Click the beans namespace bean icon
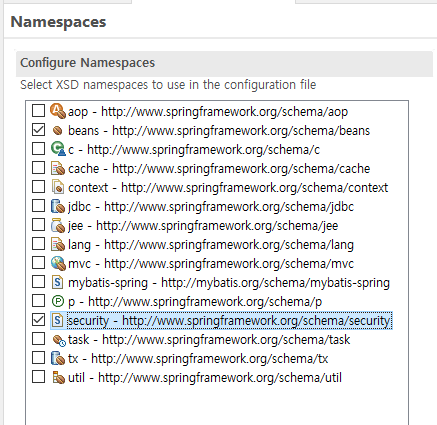Image resolution: width=437 pixels, height=425 pixels. (x=58, y=130)
